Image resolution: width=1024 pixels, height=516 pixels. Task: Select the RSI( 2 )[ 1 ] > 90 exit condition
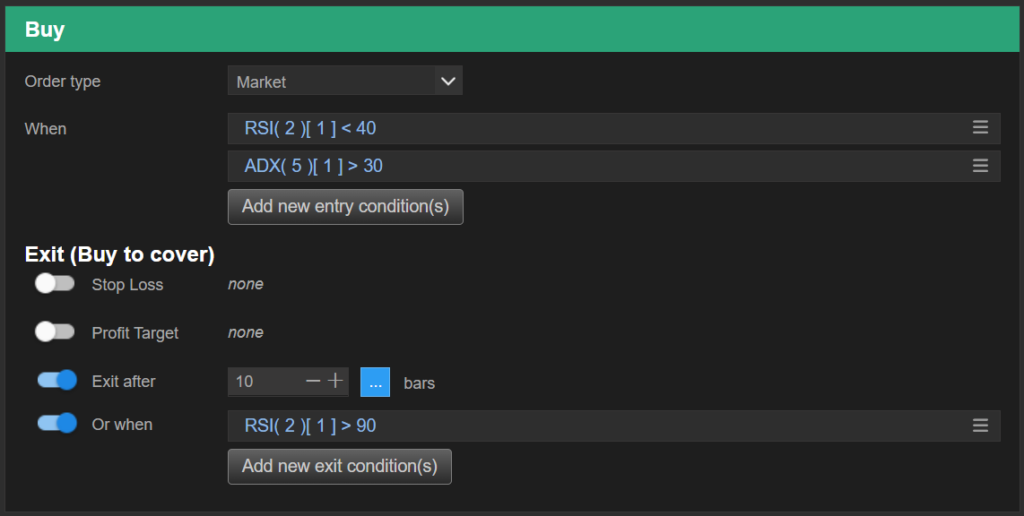point(310,426)
